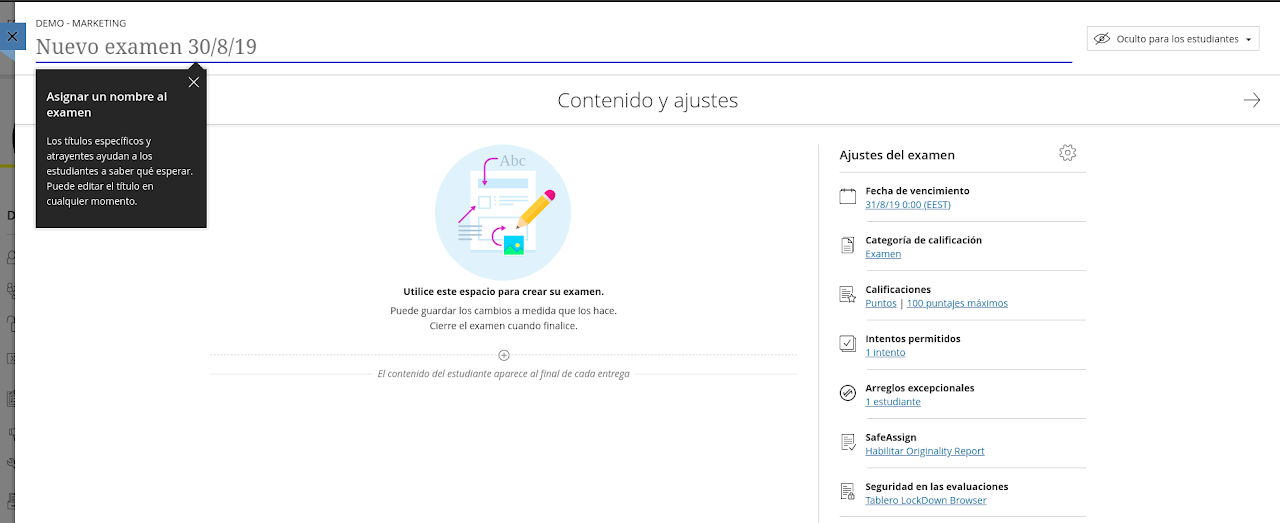Image resolution: width=1280 pixels, height=523 pixels.
Task: Click '100 puntajes máximos' link
Action: (957, 303)
